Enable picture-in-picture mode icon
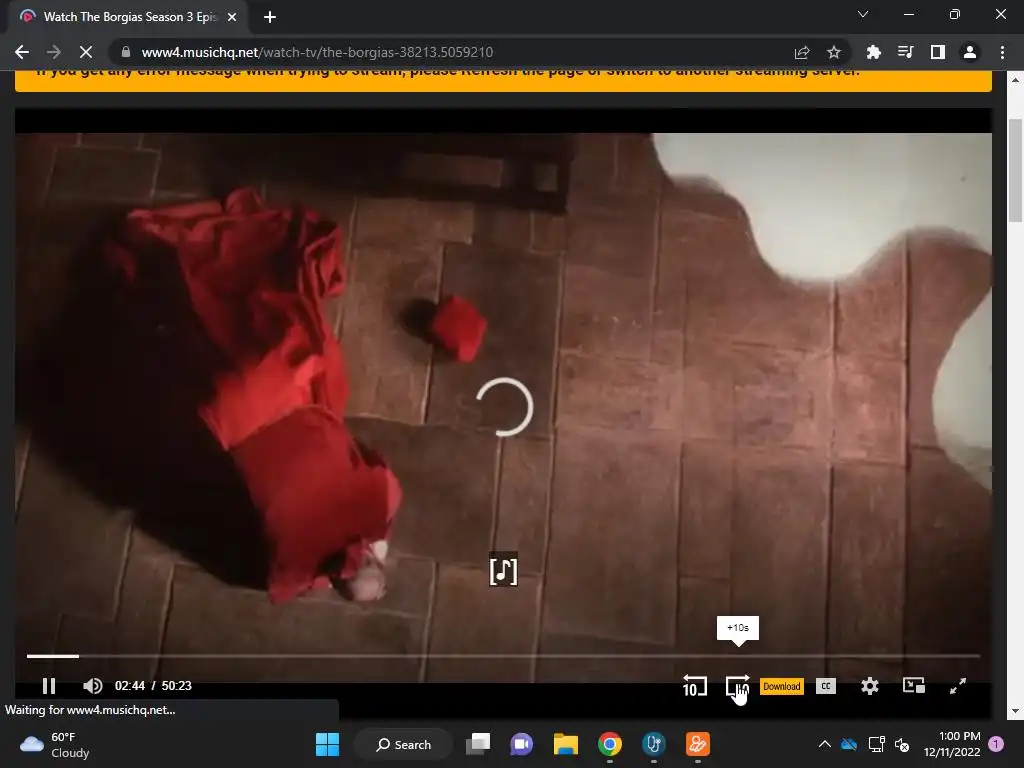The image size is (1024, 768). [913, 686]
